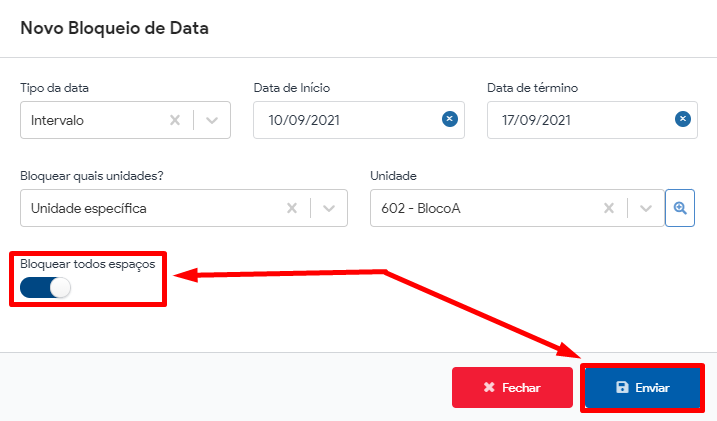717x421 pixels.
Task: Expand Bloquear quais unidades dropdown arrow
Action: coord(329,208)
